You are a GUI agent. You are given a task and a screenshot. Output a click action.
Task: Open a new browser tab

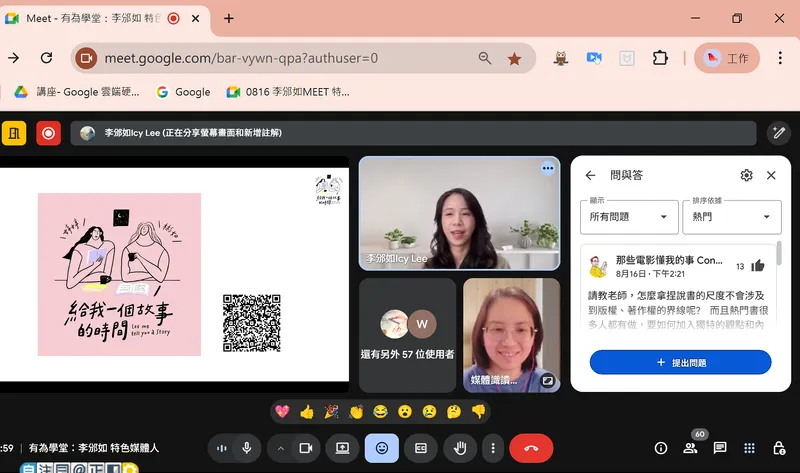click(x=229, y=19)
